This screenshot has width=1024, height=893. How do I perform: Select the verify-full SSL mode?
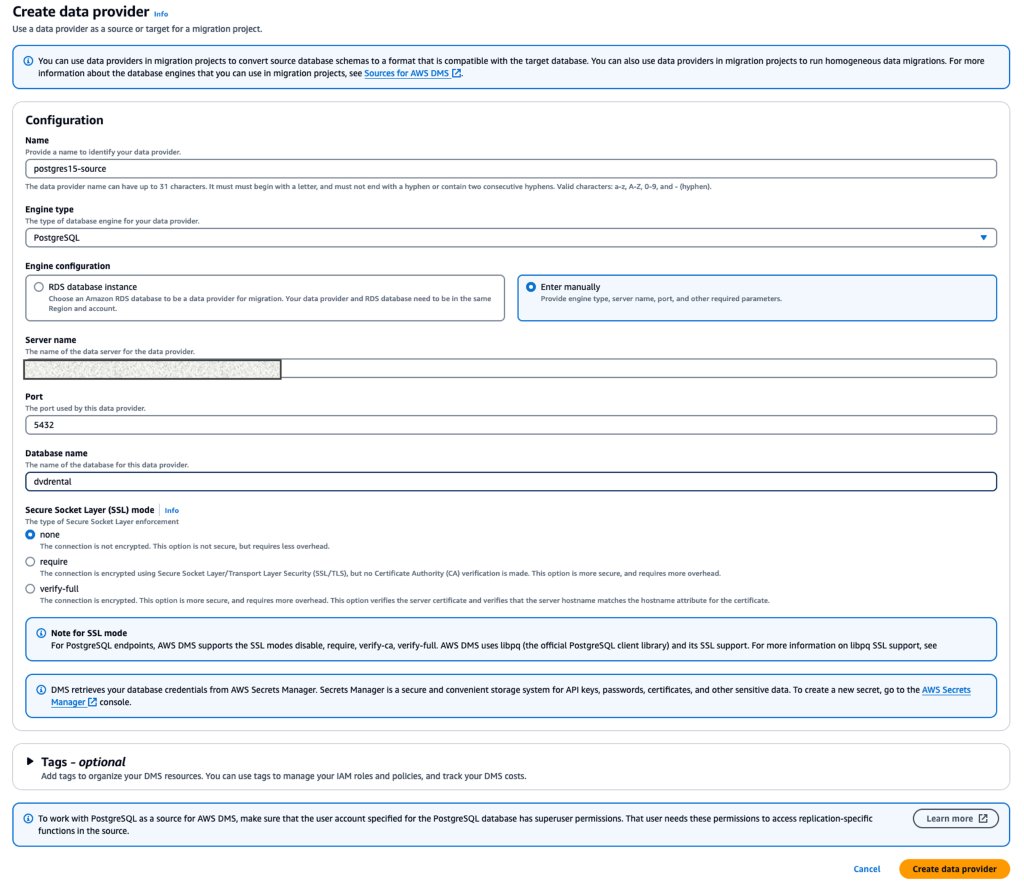pos(30,589)
